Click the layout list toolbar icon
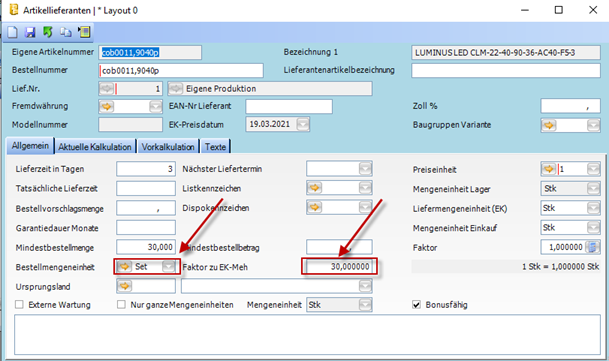The image size is (609, 361). pyautogui.click(x=84, y=32)
